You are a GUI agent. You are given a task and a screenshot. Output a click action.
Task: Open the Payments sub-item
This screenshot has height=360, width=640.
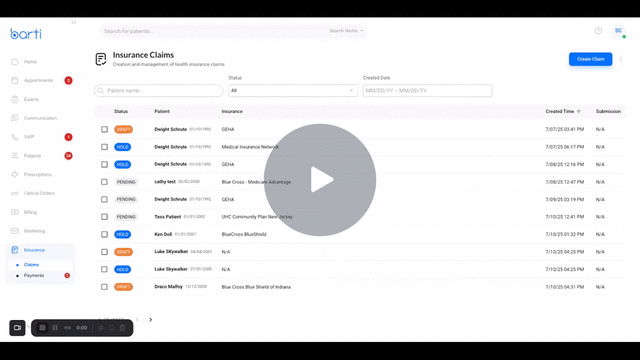pos(34,276)
